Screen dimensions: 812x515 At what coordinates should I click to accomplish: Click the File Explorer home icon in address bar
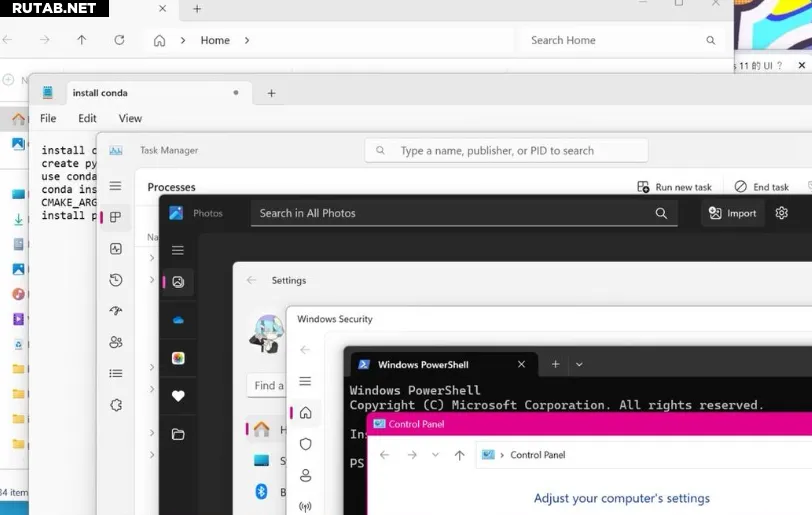160,40
